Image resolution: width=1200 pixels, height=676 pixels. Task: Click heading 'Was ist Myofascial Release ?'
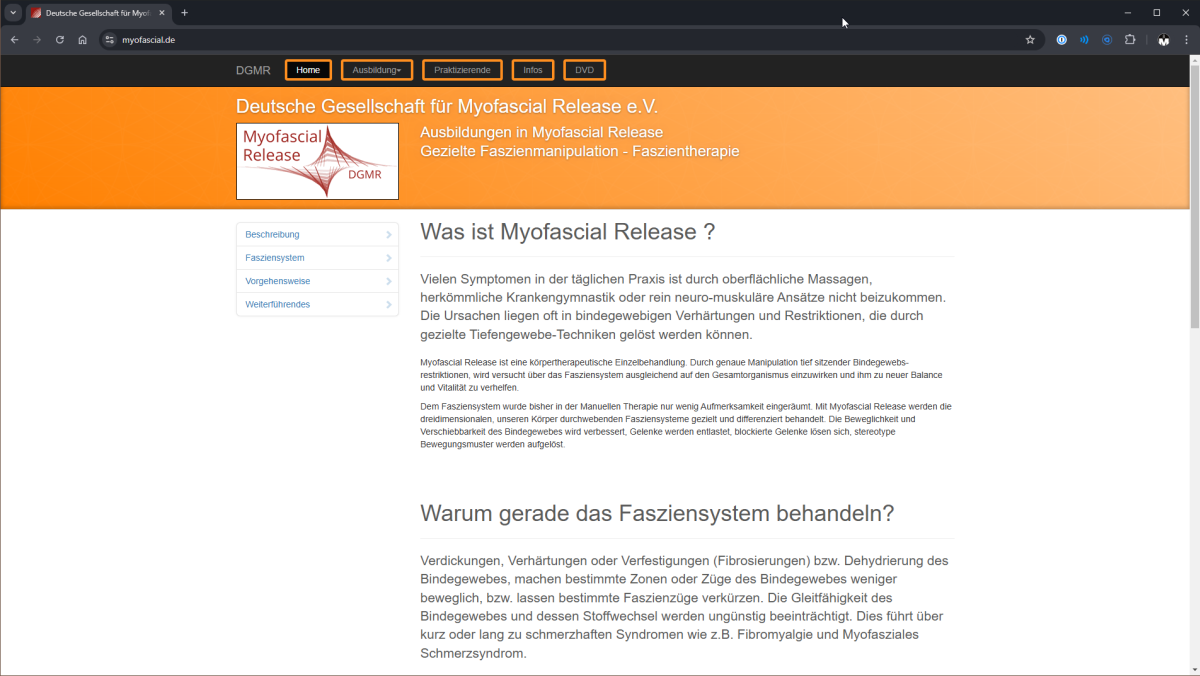567,232
